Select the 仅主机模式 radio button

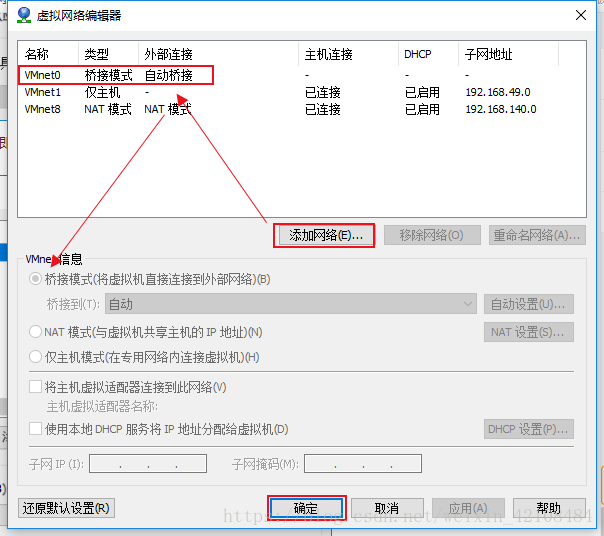pos(35,357)
